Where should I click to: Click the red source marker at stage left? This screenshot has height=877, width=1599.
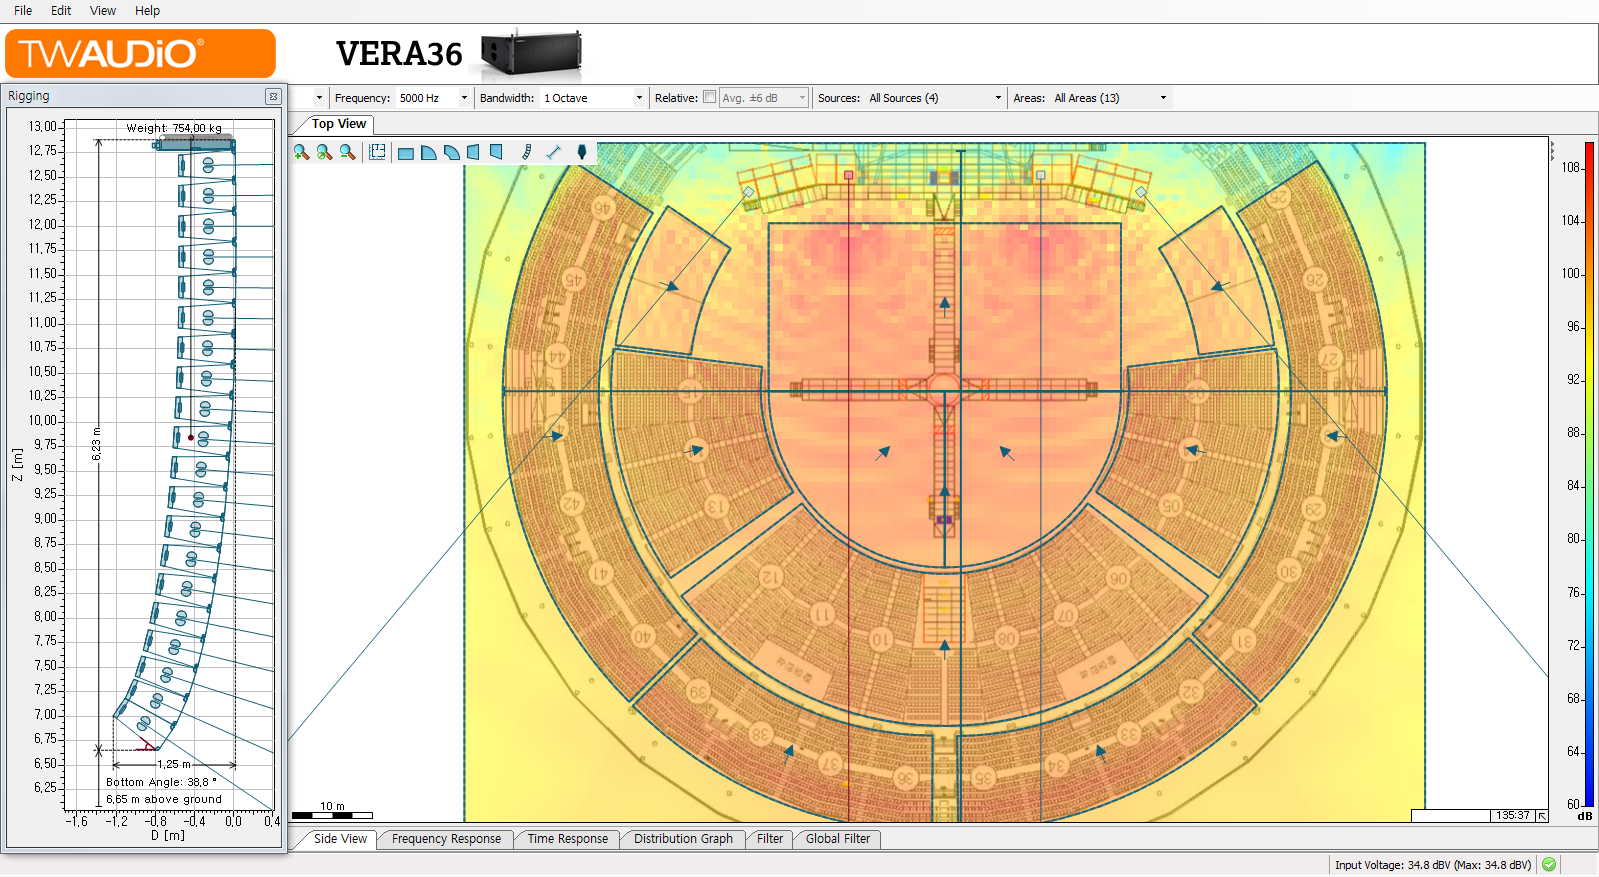849,175
